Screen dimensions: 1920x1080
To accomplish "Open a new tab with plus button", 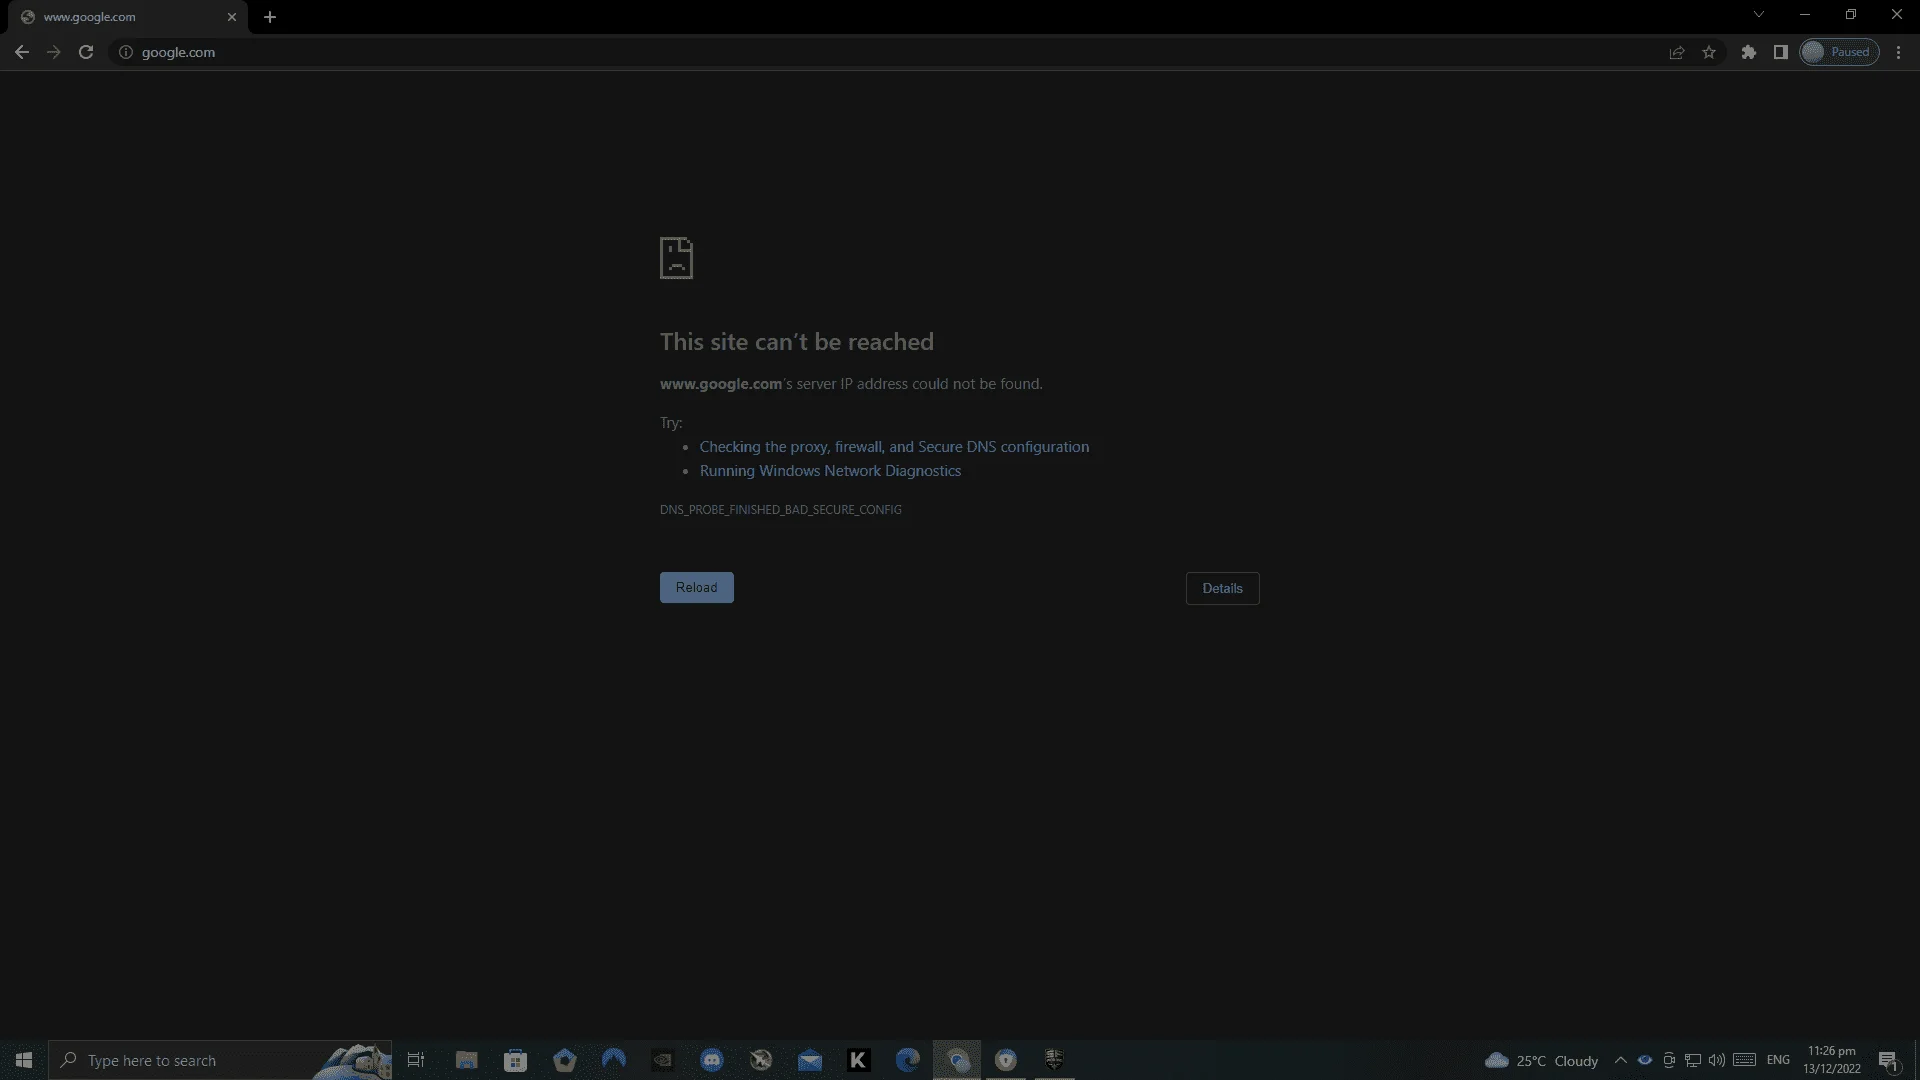I will pos(270,17).
